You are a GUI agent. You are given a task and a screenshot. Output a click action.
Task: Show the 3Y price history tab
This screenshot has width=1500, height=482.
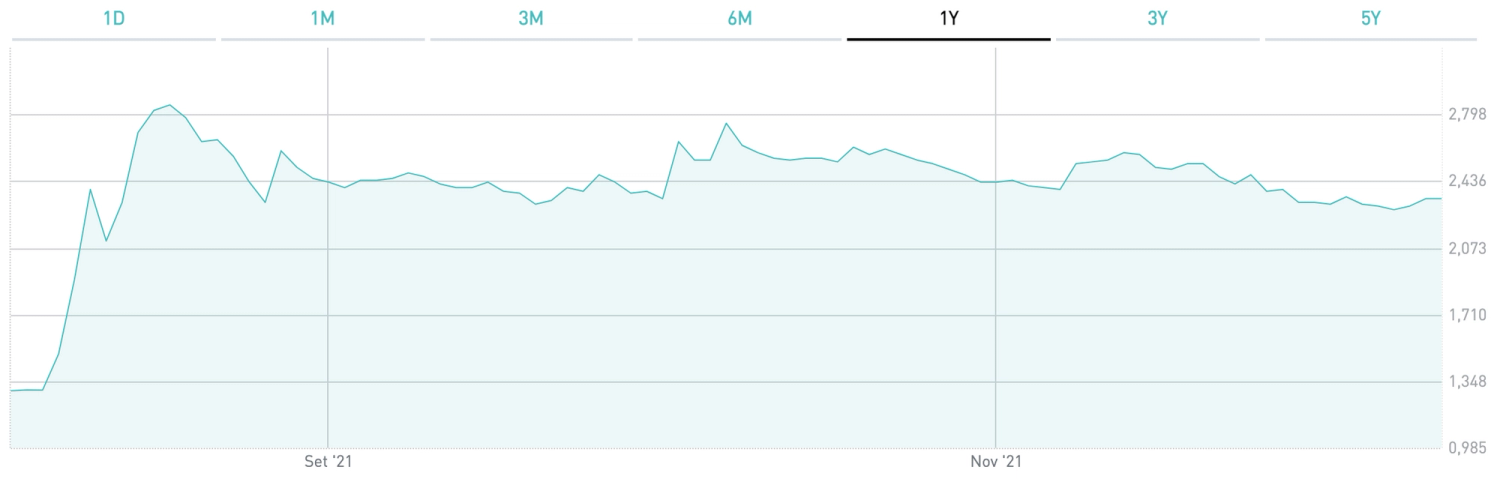(x=1157, y=20)
